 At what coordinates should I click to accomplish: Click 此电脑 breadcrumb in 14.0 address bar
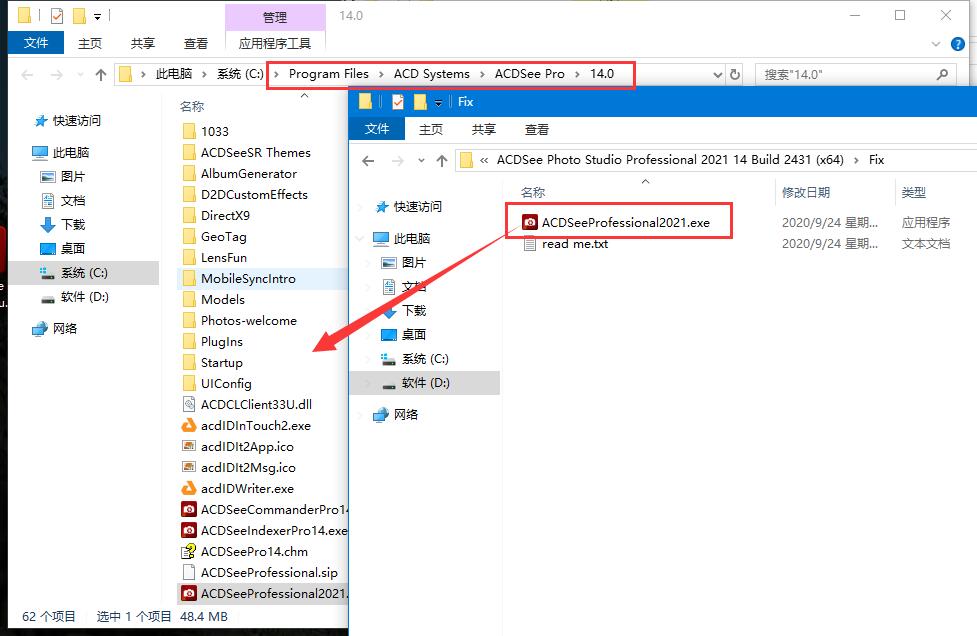tap(174, 74)
